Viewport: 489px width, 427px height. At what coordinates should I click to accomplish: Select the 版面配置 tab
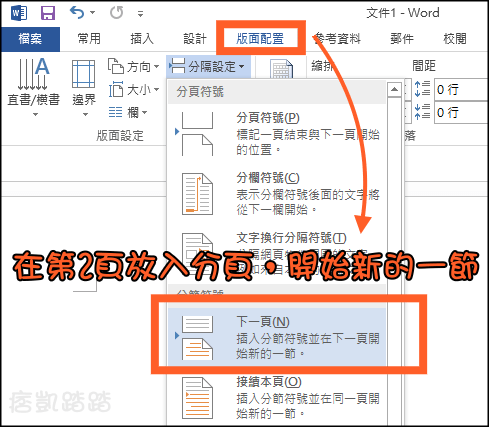pyautogui.click(x=260, y=39)
